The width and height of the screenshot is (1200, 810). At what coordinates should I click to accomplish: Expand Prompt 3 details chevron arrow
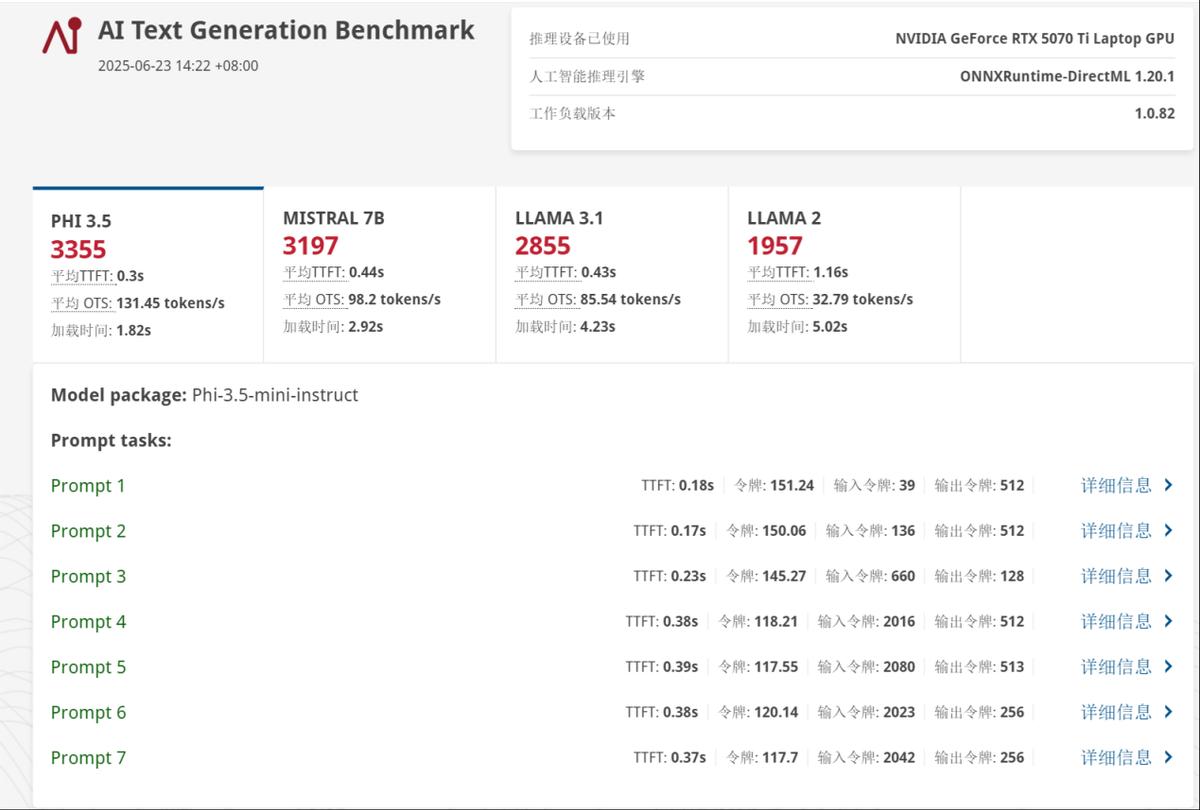coord(1168,576)
